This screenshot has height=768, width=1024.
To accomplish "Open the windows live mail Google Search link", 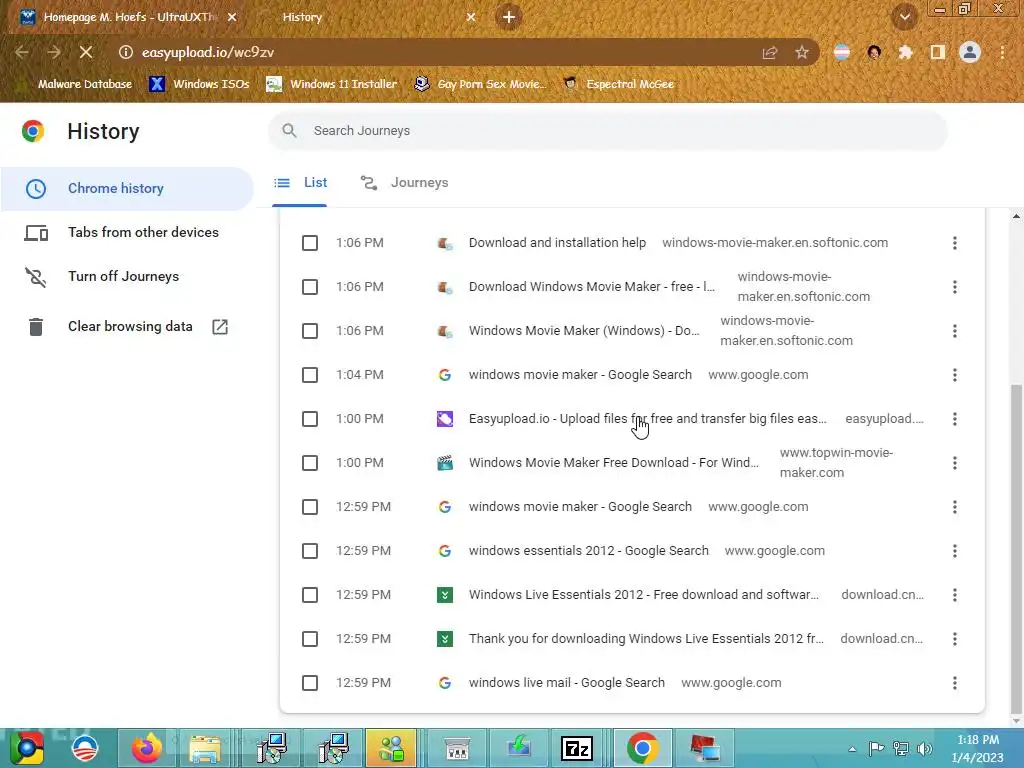I will pos(566,682).
